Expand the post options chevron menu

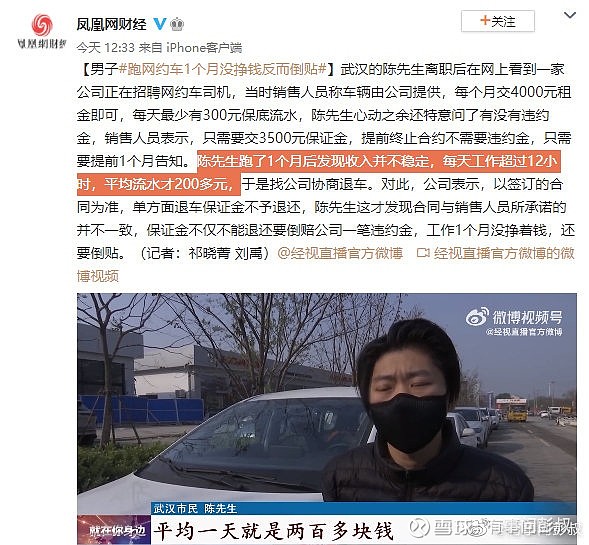(x=570, y=15)
